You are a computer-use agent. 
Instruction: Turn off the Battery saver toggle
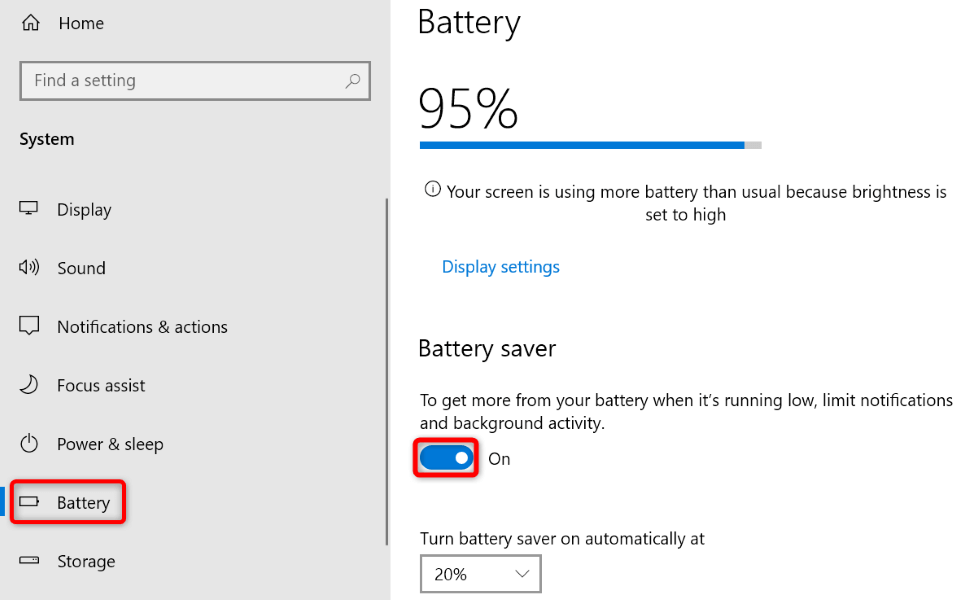[445, 458]
